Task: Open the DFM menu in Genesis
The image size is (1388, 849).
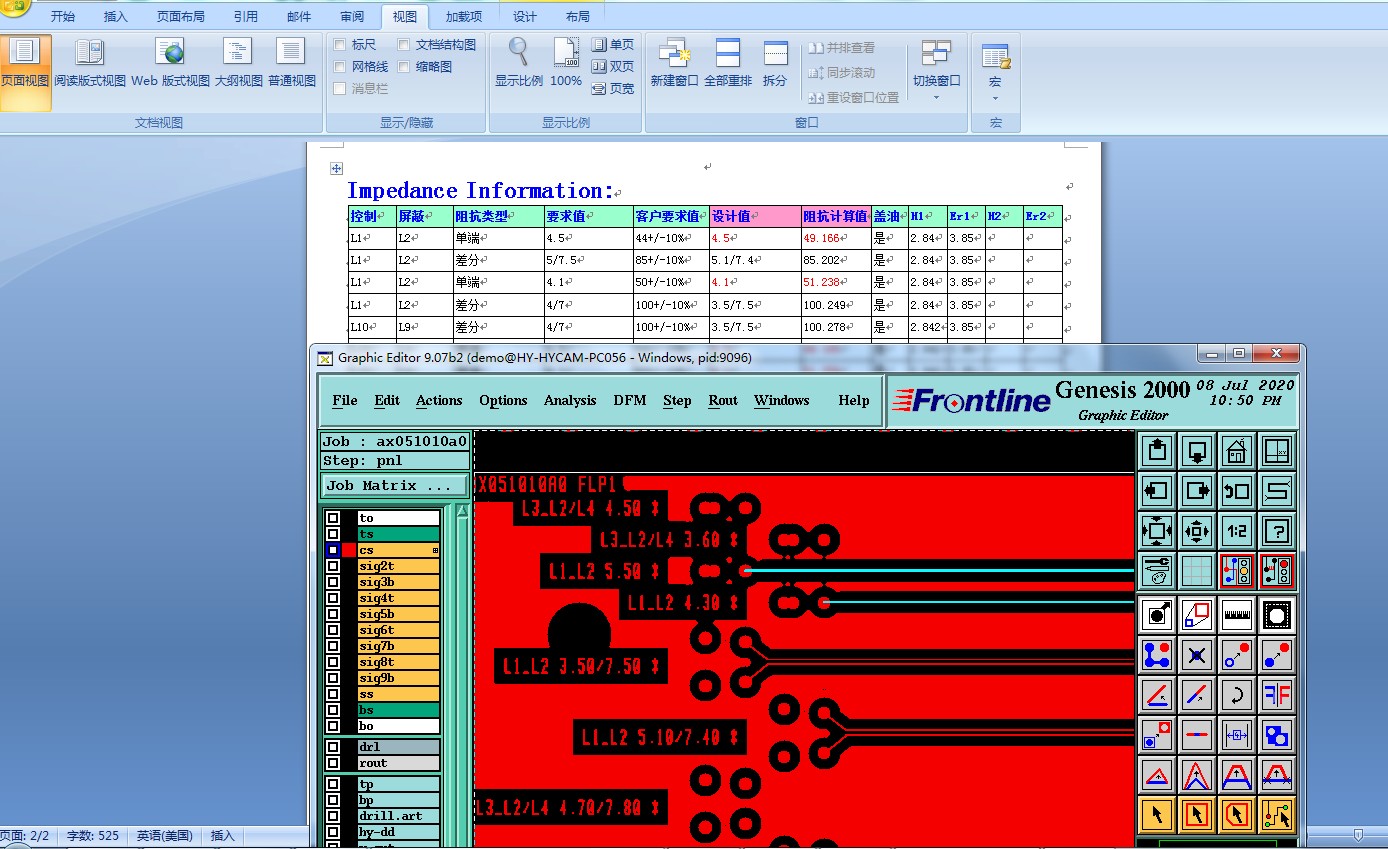Action: coord(630,400)
